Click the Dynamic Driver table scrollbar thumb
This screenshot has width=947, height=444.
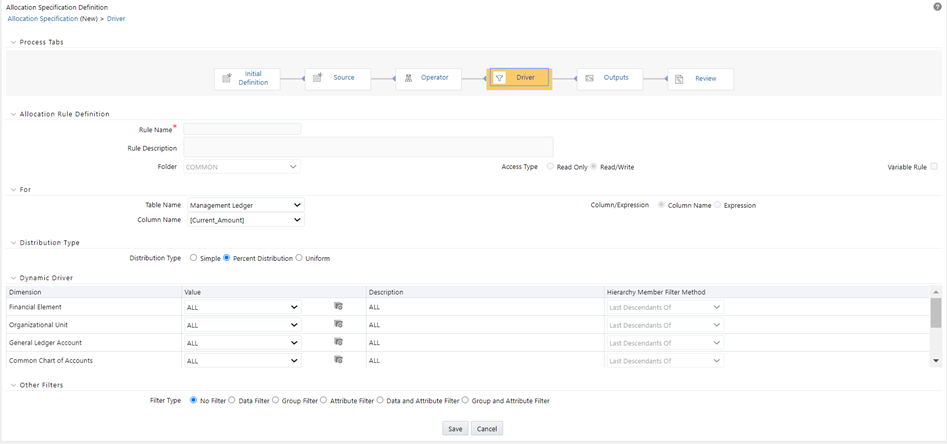click(x=936, y=312)
